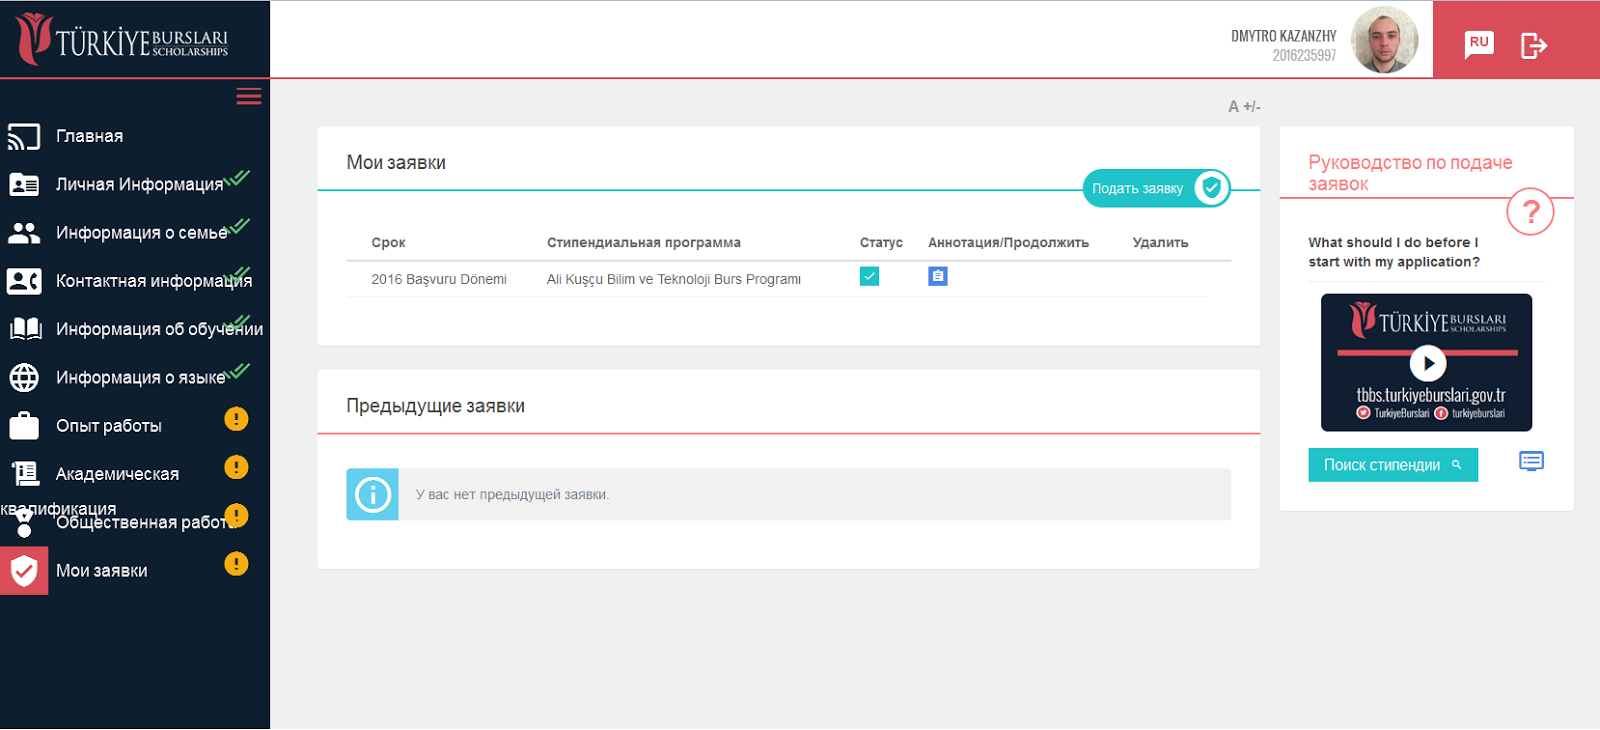Click warning badge next to Мои заявки
This screenshot has width=1600, height=730.
[236, 564]
